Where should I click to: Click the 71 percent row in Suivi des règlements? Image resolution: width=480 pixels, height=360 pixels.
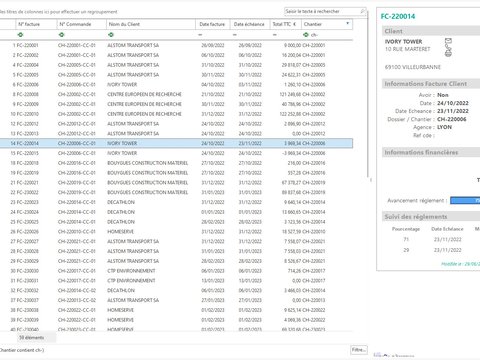pyautogui.click(x=433, y=239)
